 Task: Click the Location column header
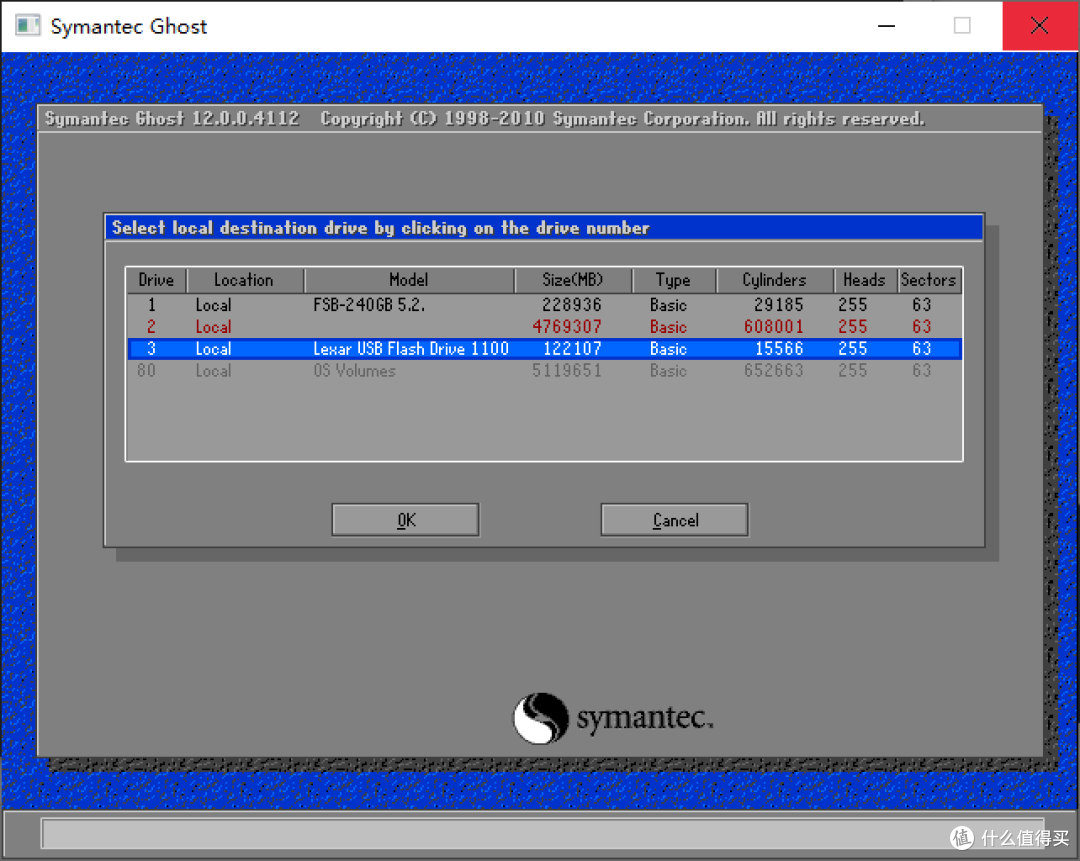(244, 280)
